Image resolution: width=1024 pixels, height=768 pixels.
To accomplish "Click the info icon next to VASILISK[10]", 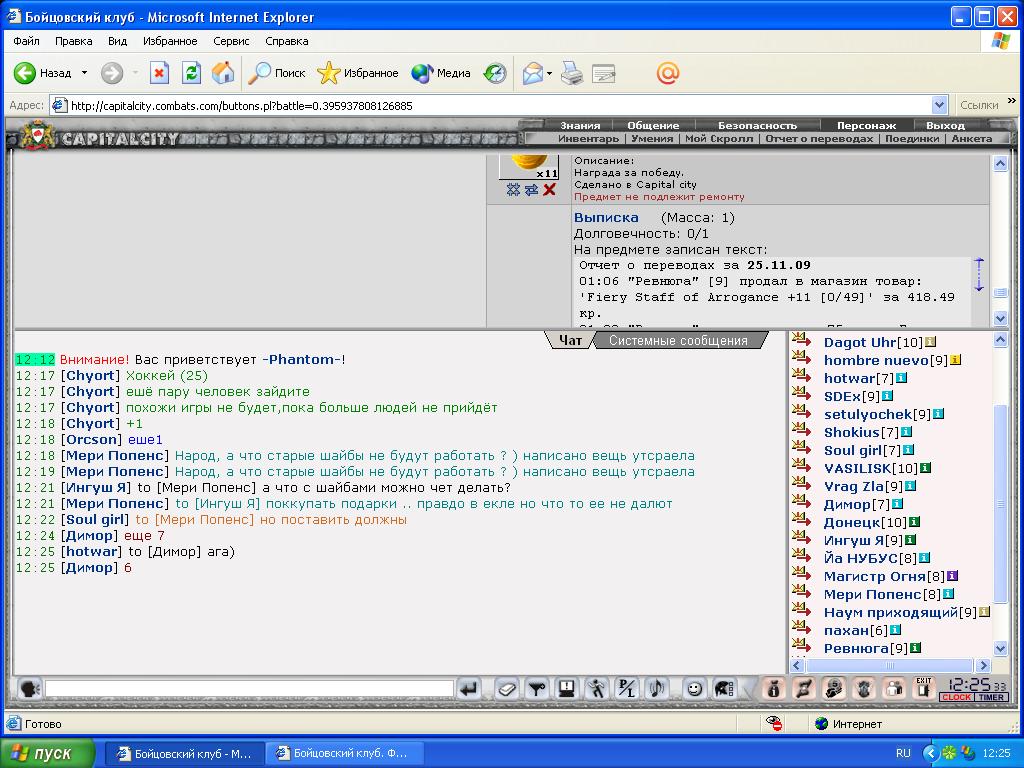I will tap(925, 468).
